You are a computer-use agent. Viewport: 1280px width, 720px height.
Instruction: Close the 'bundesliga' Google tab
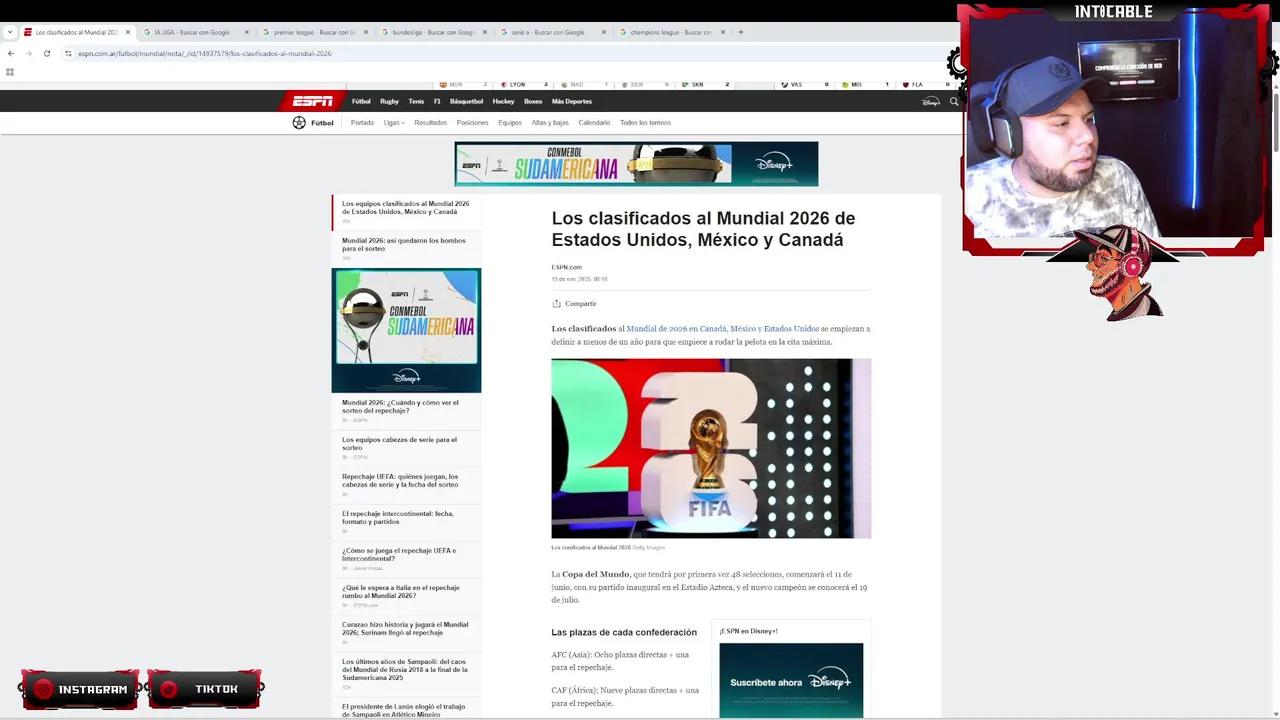pyautogui.click(x=485, y=32)
